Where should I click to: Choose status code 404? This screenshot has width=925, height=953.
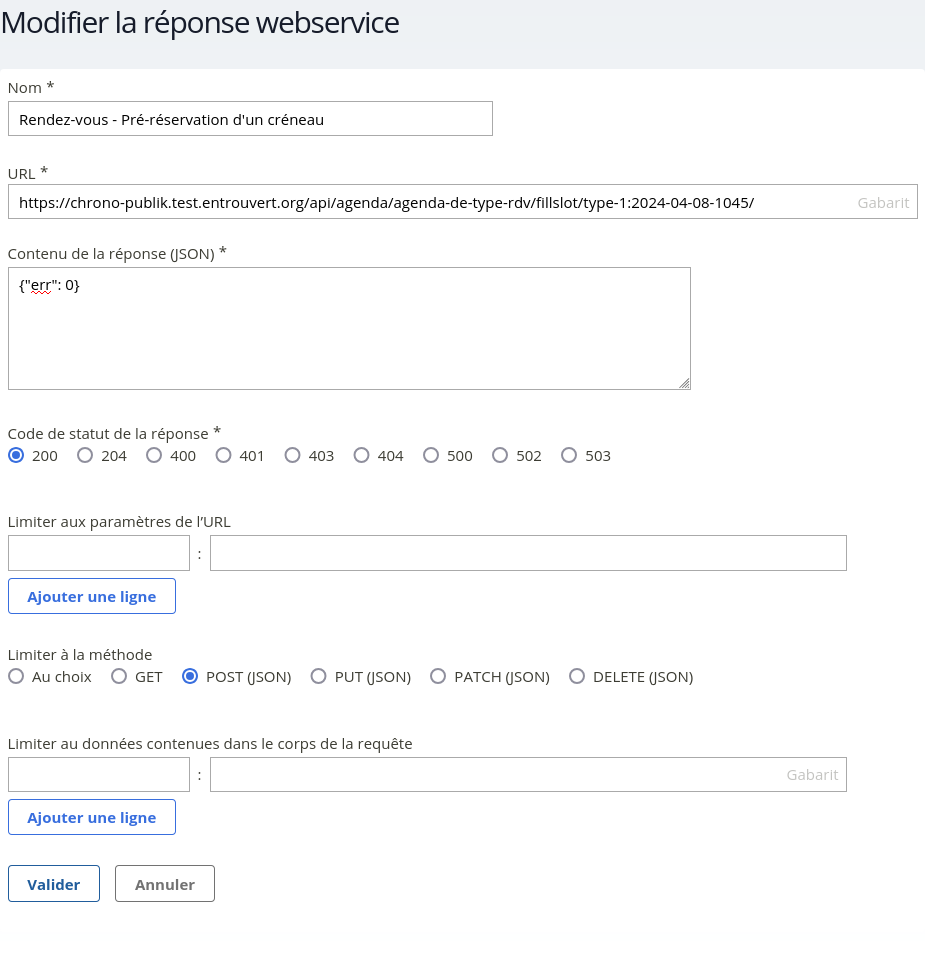pos(362,455)
